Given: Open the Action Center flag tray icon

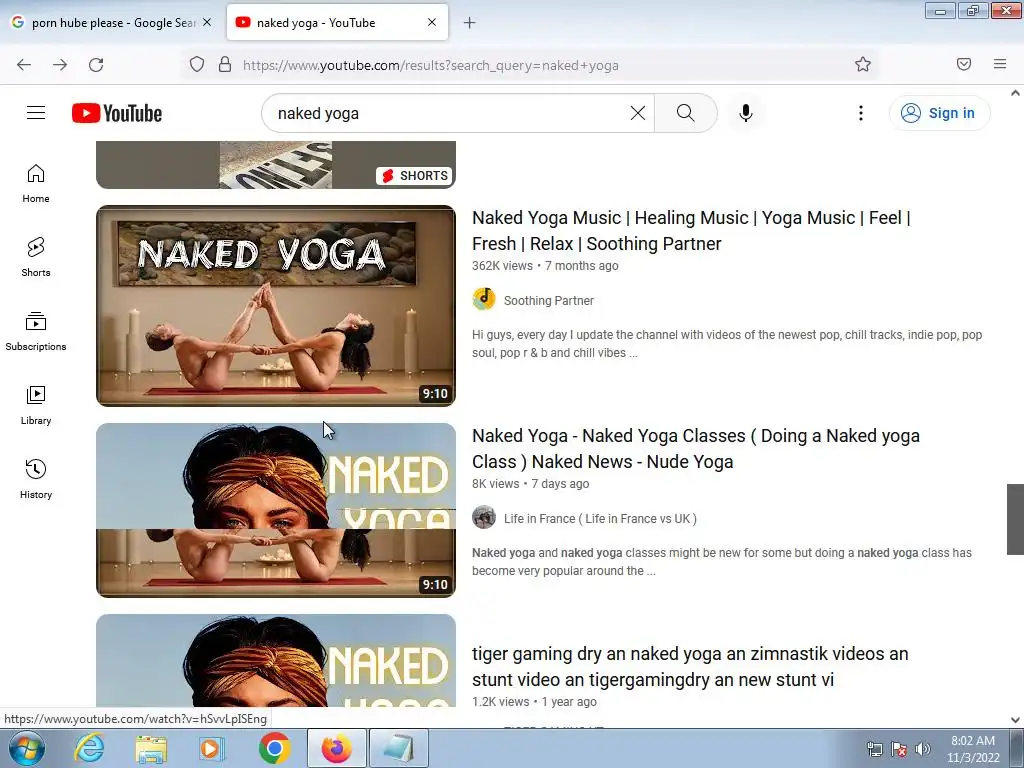Looking at the screenshot, I should pyautogui.click(x=899, y=749).
